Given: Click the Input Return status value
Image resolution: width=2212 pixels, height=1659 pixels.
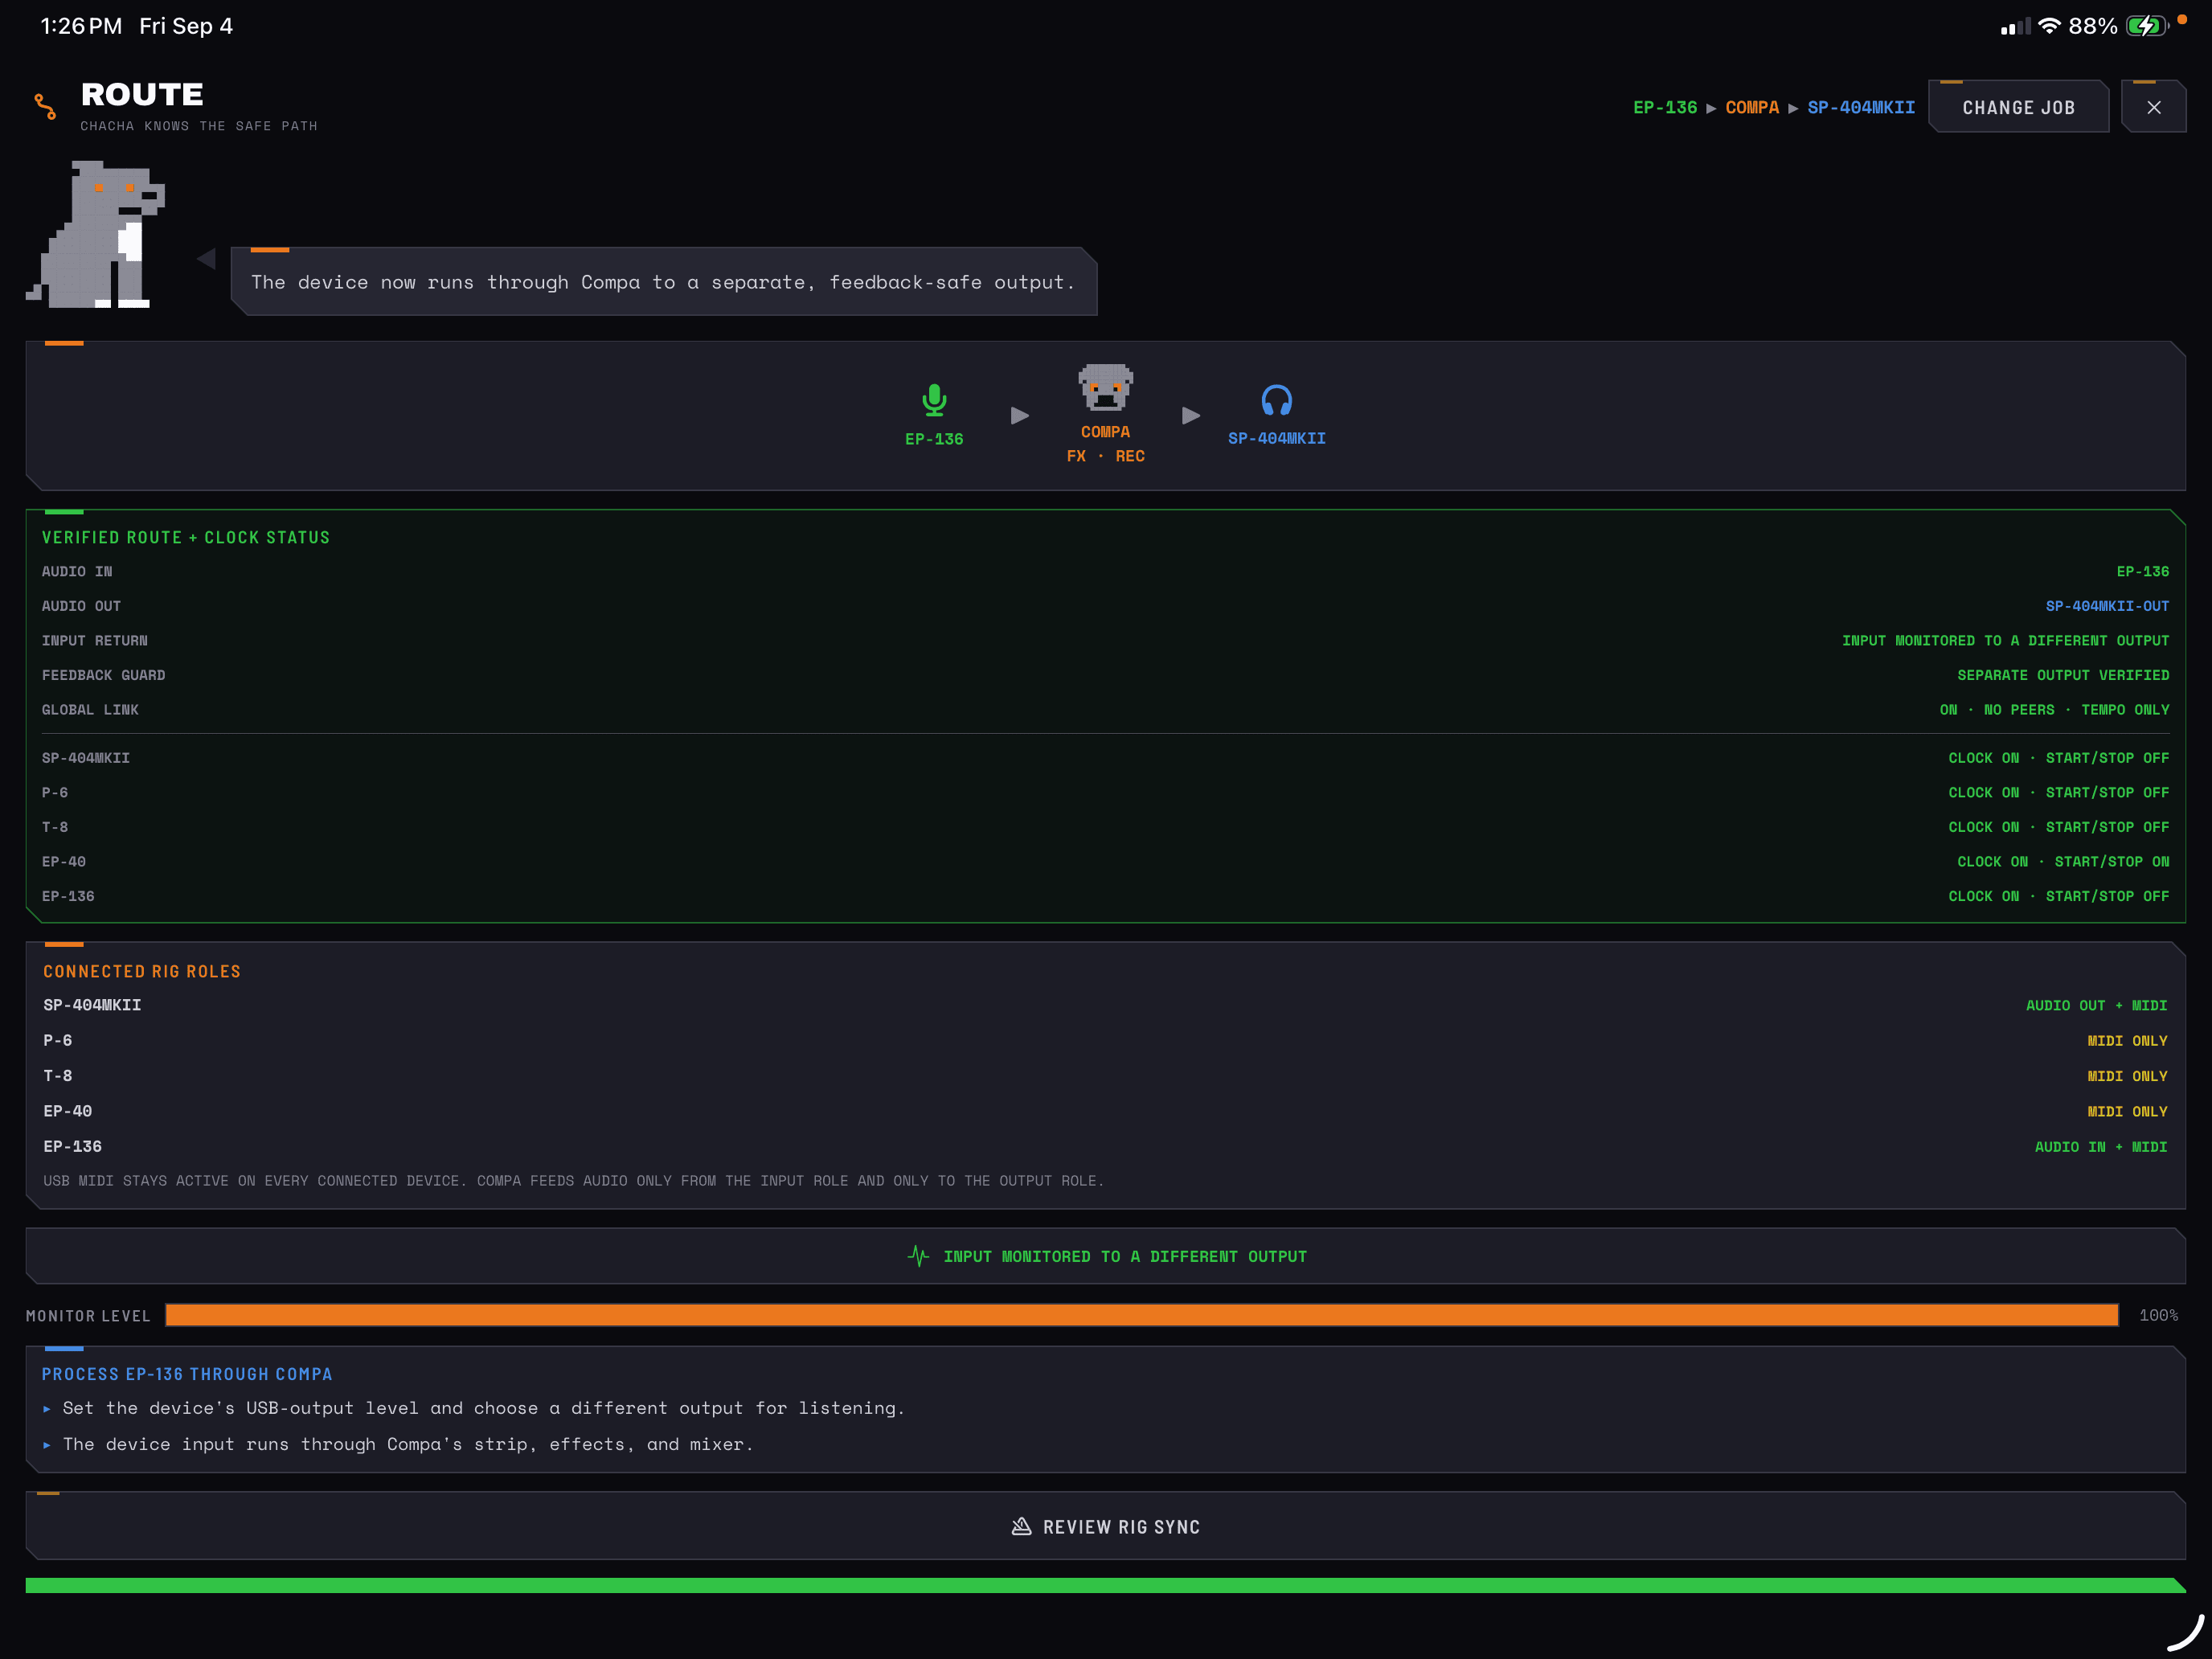Looking at the screenshot, I should click(x=2005, y=640).
